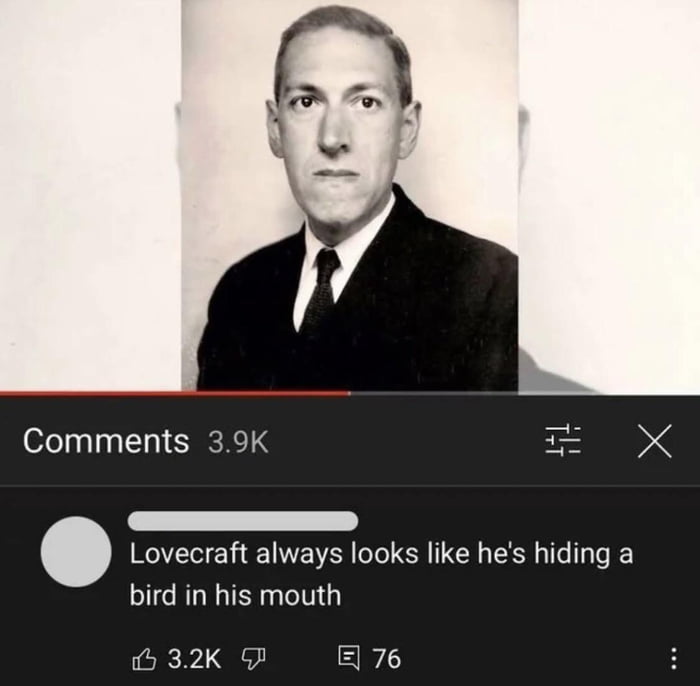
Task: Open replies via the reply bubble icon
Action: [349, 659]
